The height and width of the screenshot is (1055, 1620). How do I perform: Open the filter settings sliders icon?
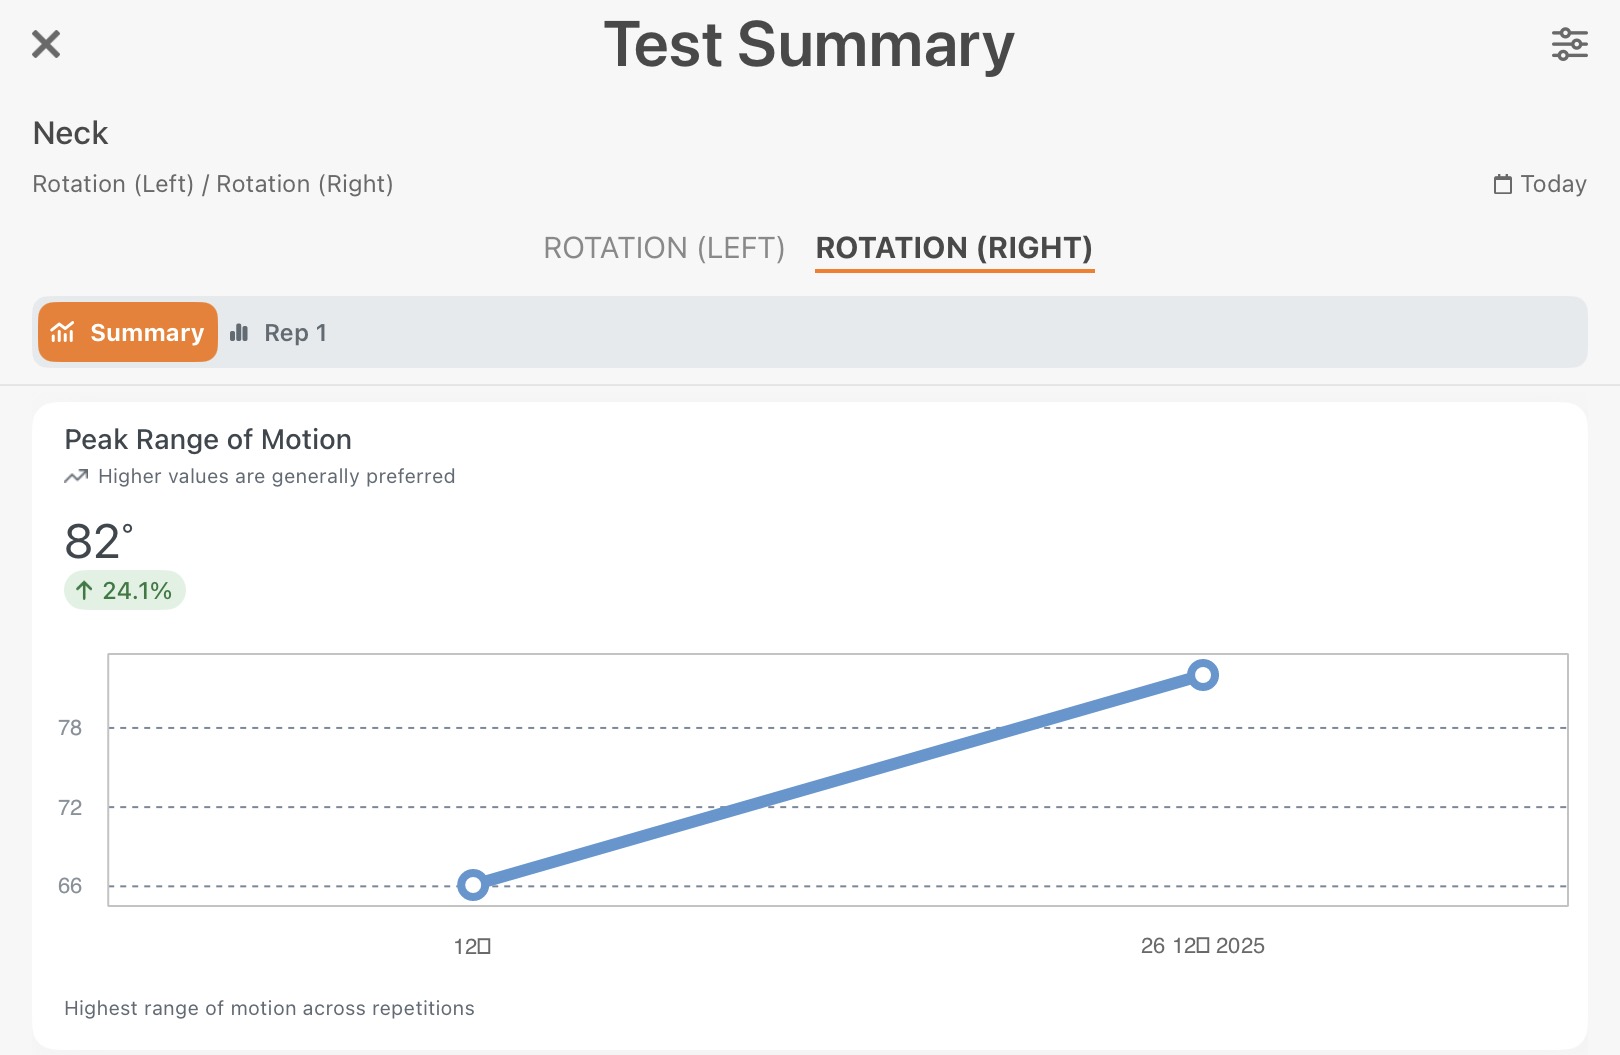click(1569, 44)
